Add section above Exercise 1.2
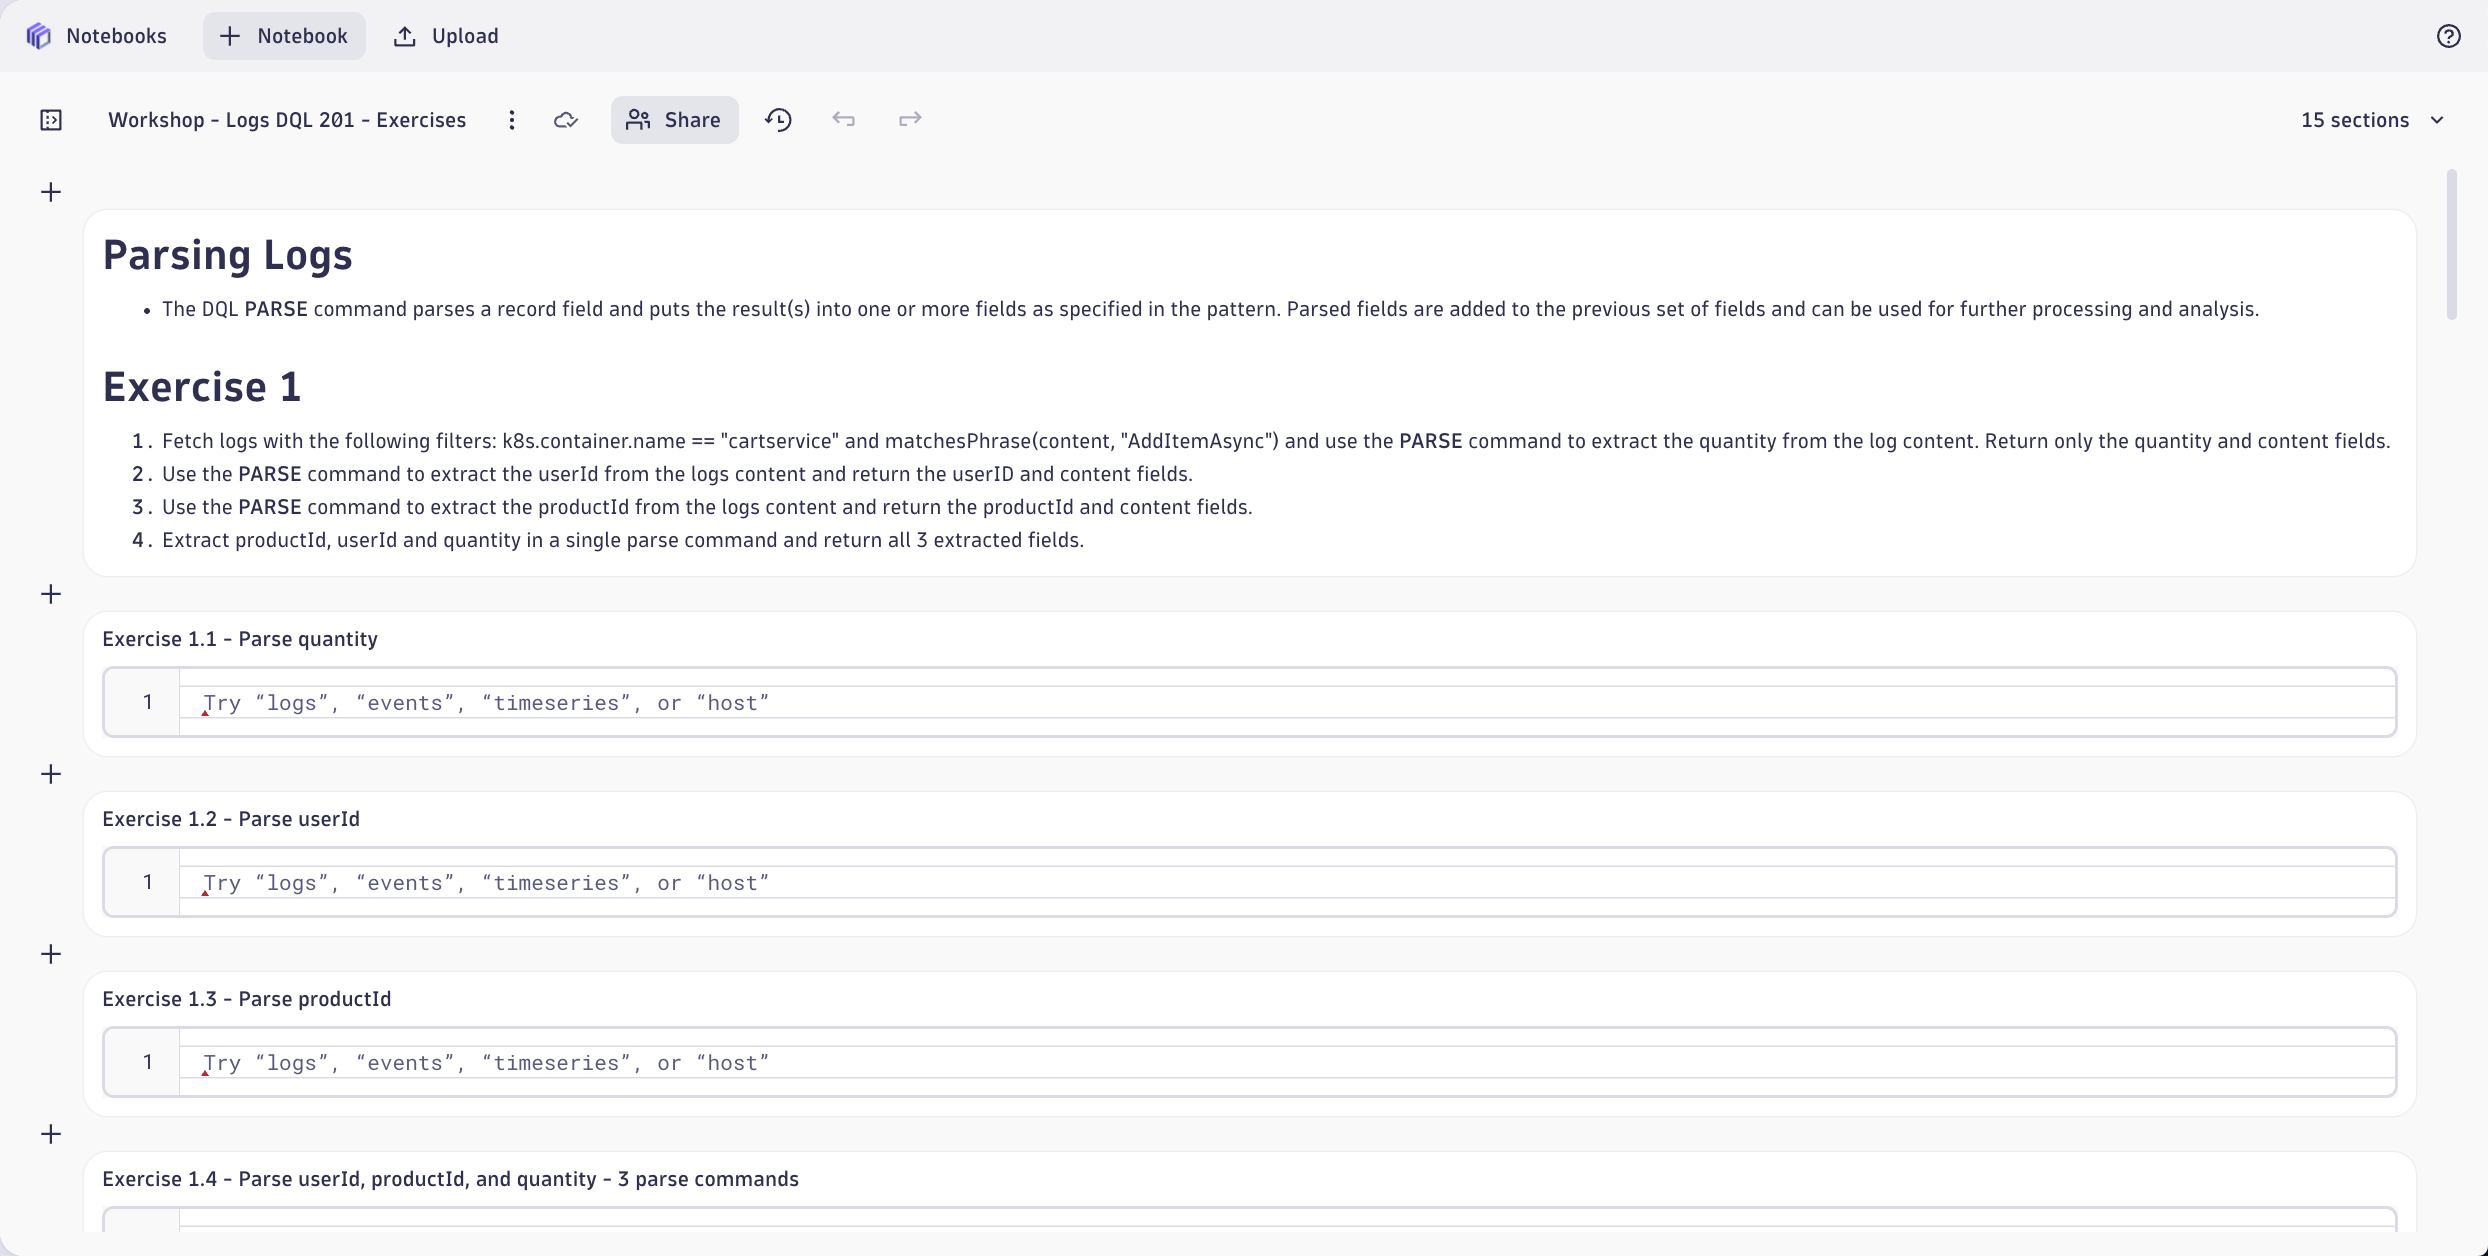This screenshot has width=2488, height=1256. click(x=51, y=774)
